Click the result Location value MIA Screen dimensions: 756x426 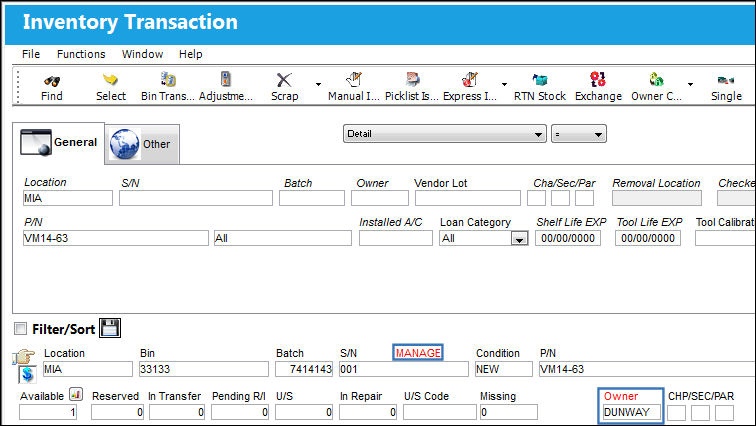click(x=88, y=369)
